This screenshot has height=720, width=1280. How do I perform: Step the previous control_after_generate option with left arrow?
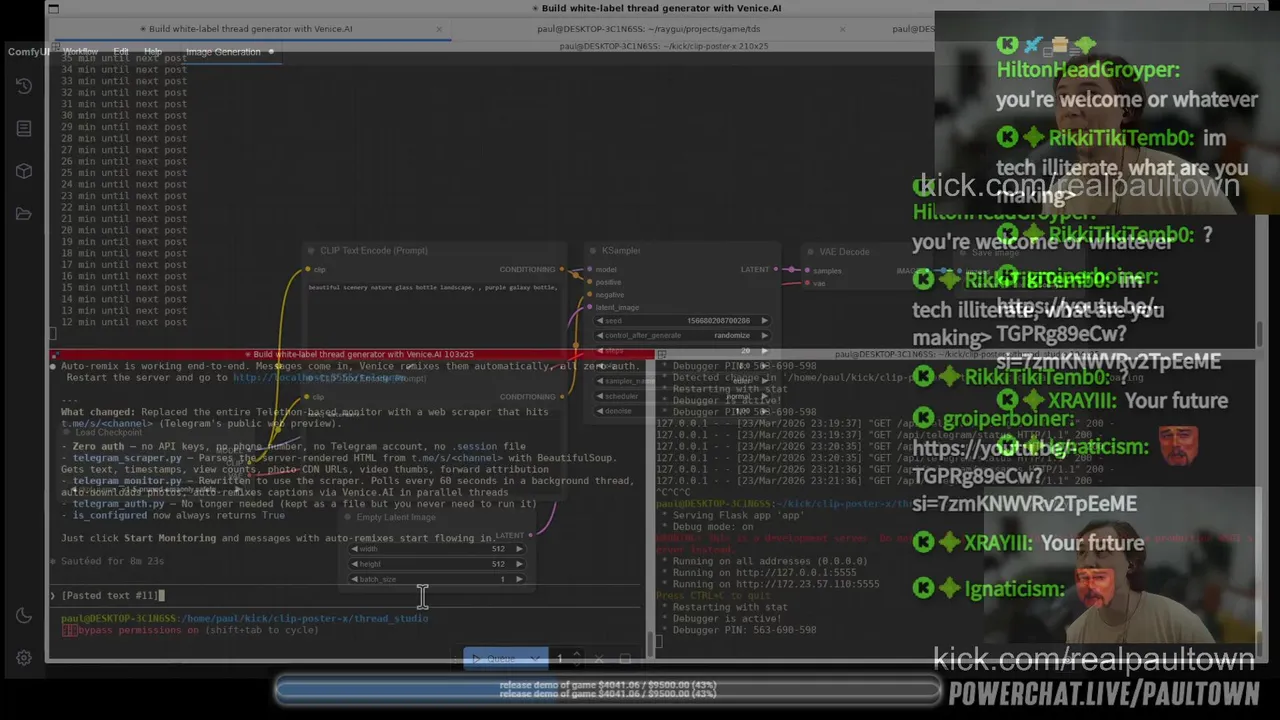pos(598,336)
